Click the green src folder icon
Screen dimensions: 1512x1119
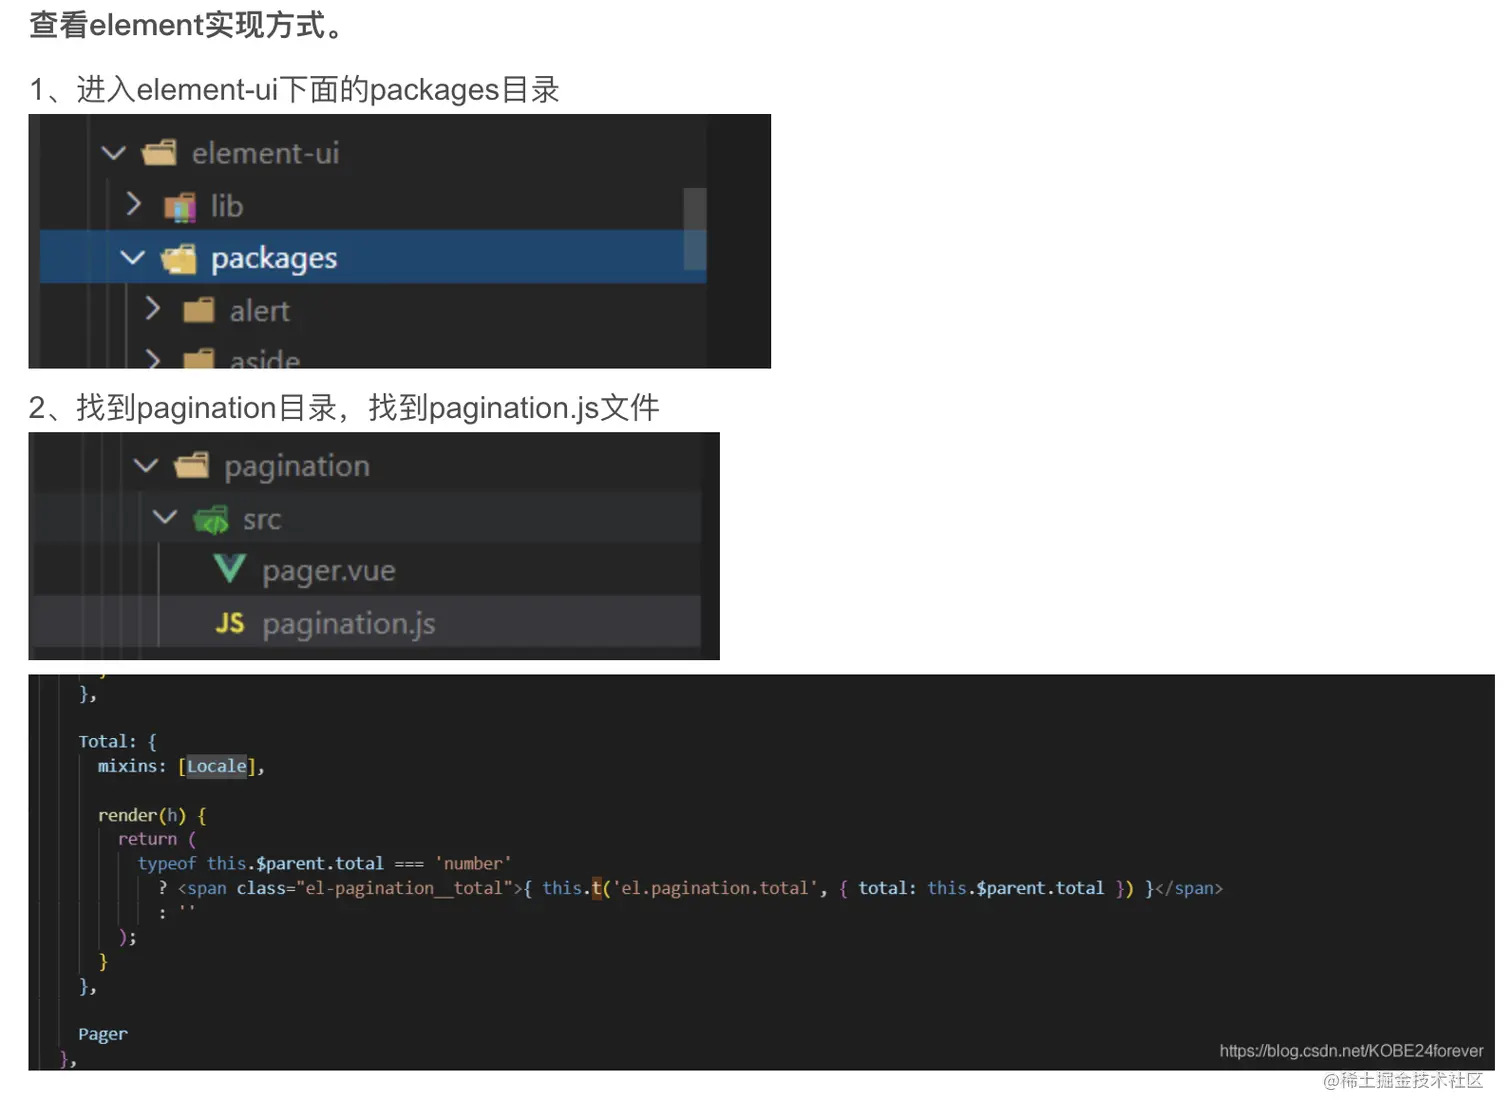[211, 519]
